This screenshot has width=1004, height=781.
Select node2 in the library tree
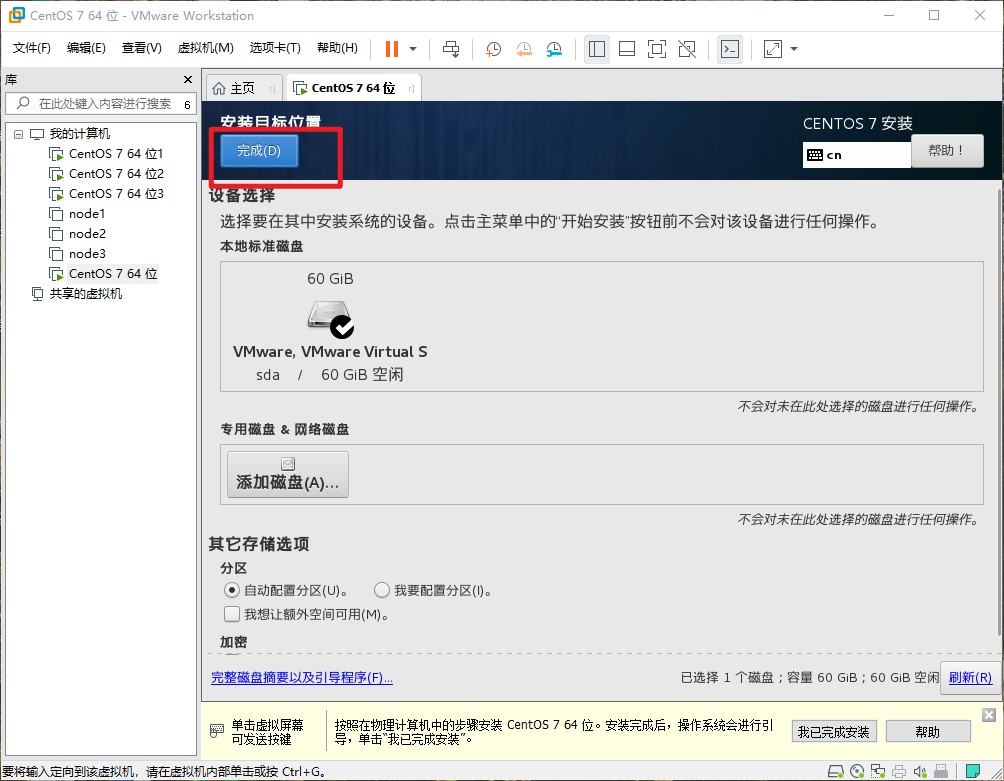(87, 234)
